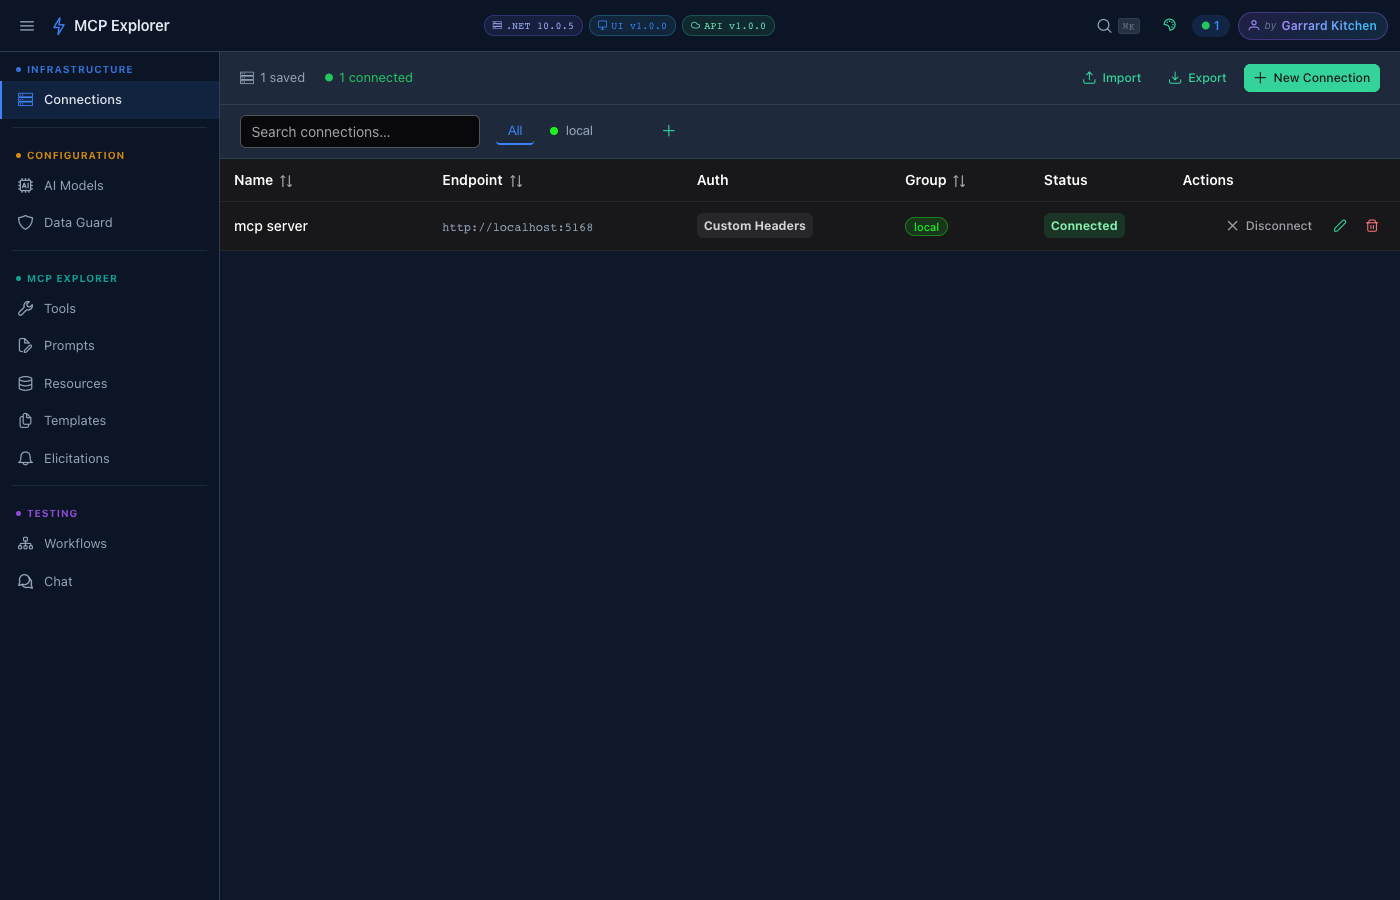This screenshot has width=1400, height=900.
Task: Select the All connections tab
Action: pyautogui.click(x=514, y=130)
